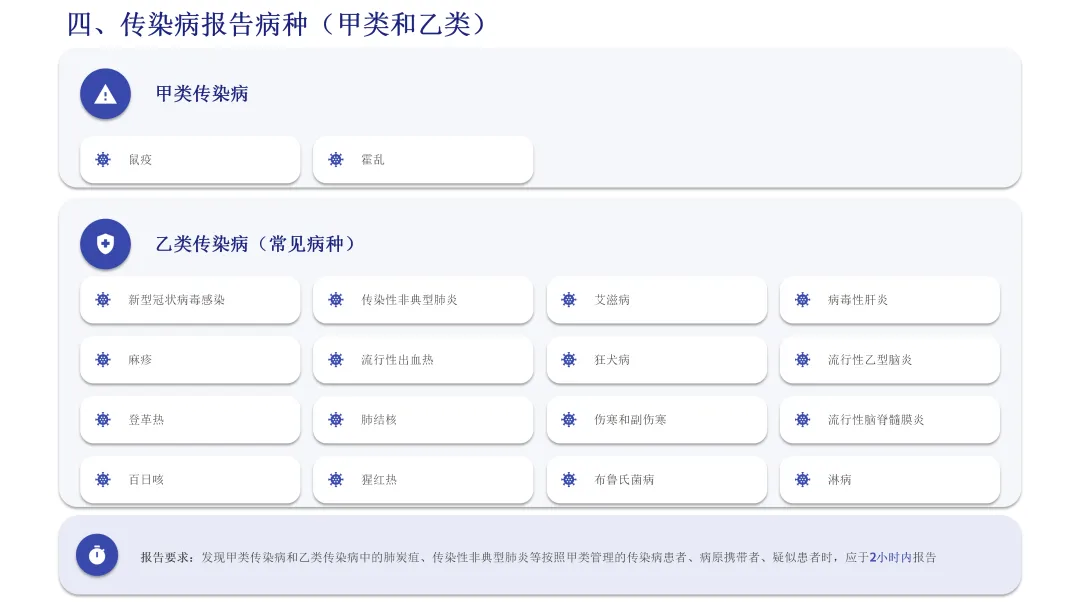This screenshot has width=1080, height=608.
Task: Click the 流行性出血热 disease card
Action: point(423,360)
